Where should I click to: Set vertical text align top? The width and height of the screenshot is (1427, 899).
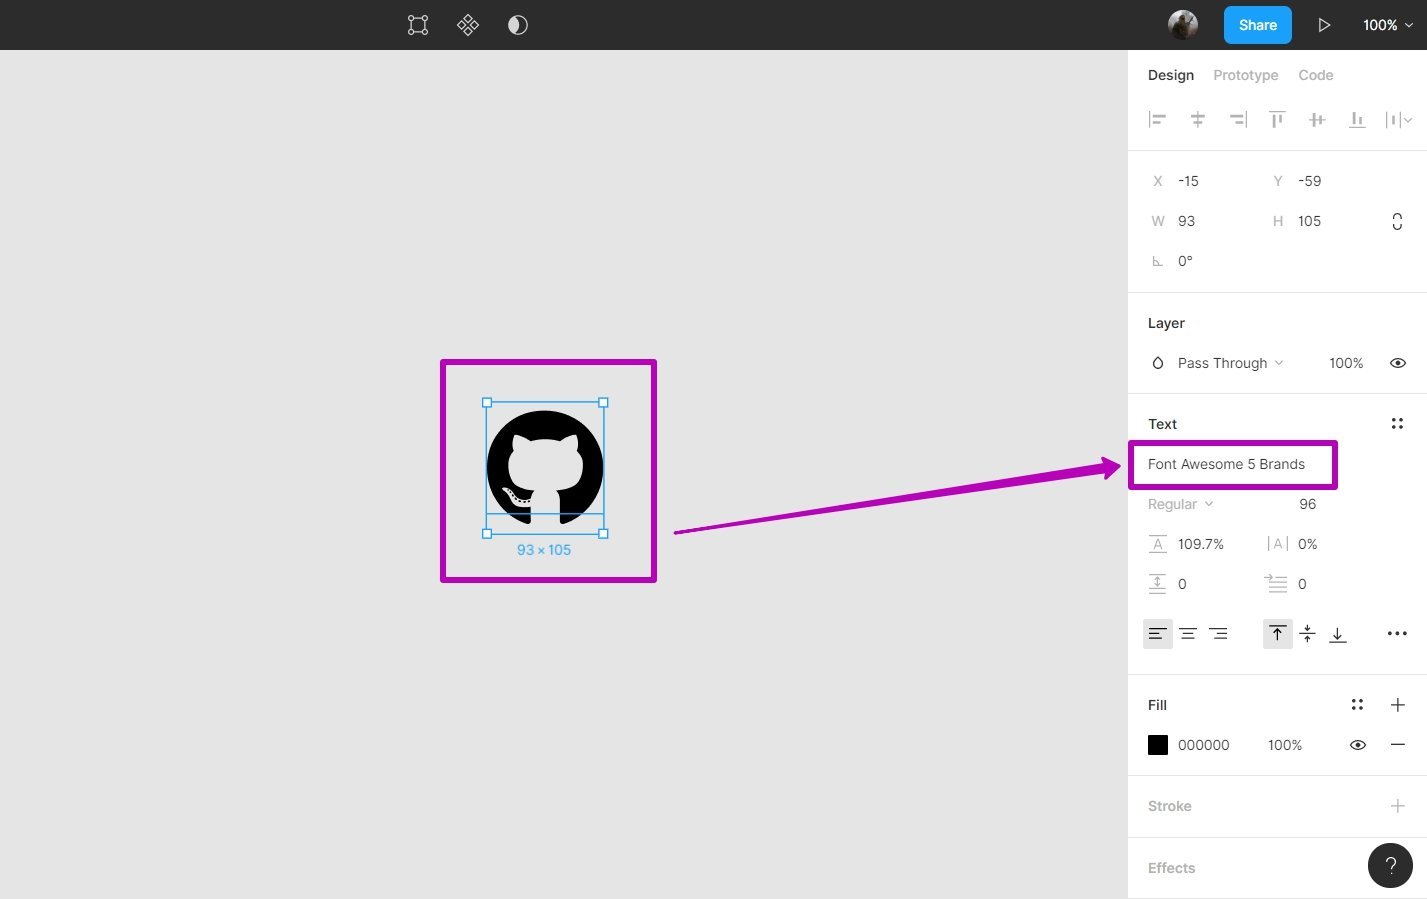click(x=1277, y=634)
